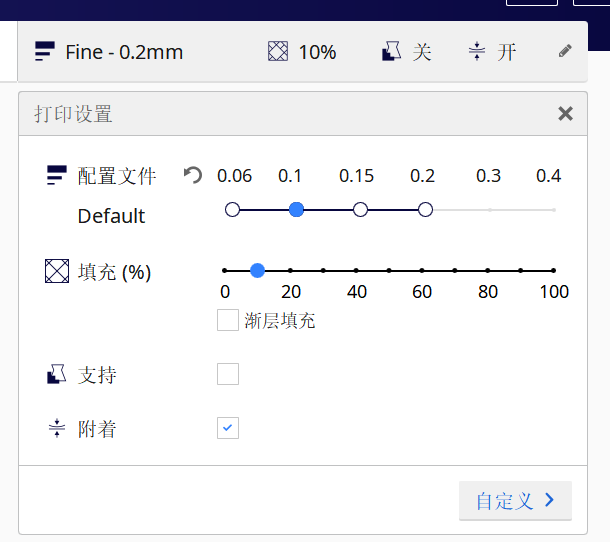Set infill to 40 on slider
Viewport: 610px width, 542px height.
pos(356,270)
